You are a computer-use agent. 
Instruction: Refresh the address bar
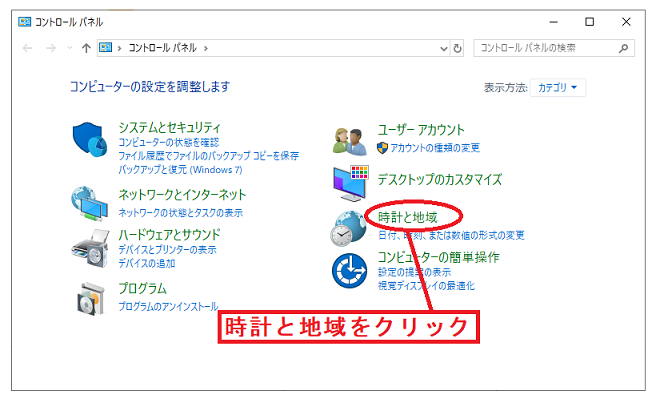tap(457, 48)
